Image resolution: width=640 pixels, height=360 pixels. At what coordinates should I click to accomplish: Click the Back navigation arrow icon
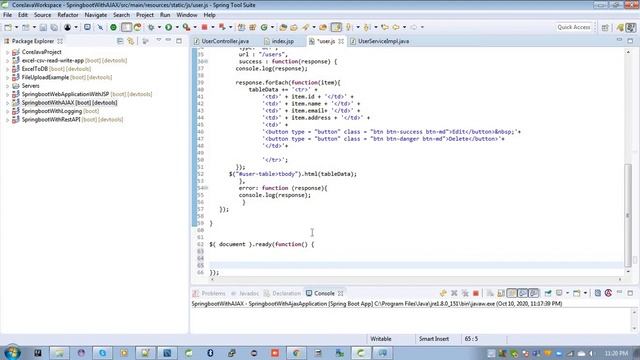pyautogui.click(x=396, y=27)
